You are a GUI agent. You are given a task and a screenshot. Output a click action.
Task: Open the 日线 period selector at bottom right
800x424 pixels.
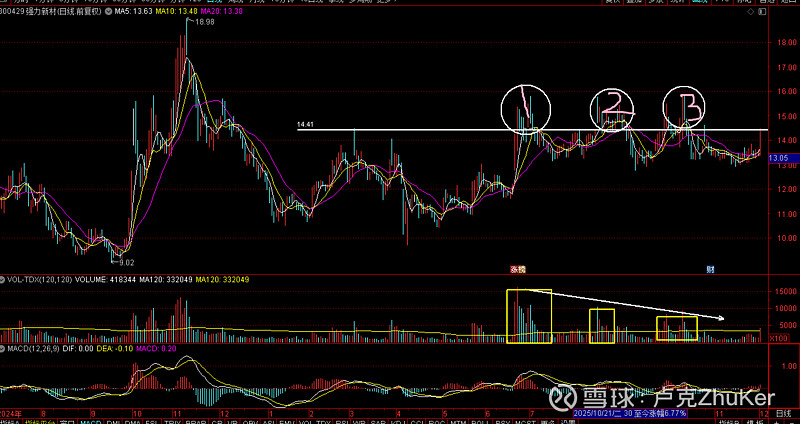784,413
